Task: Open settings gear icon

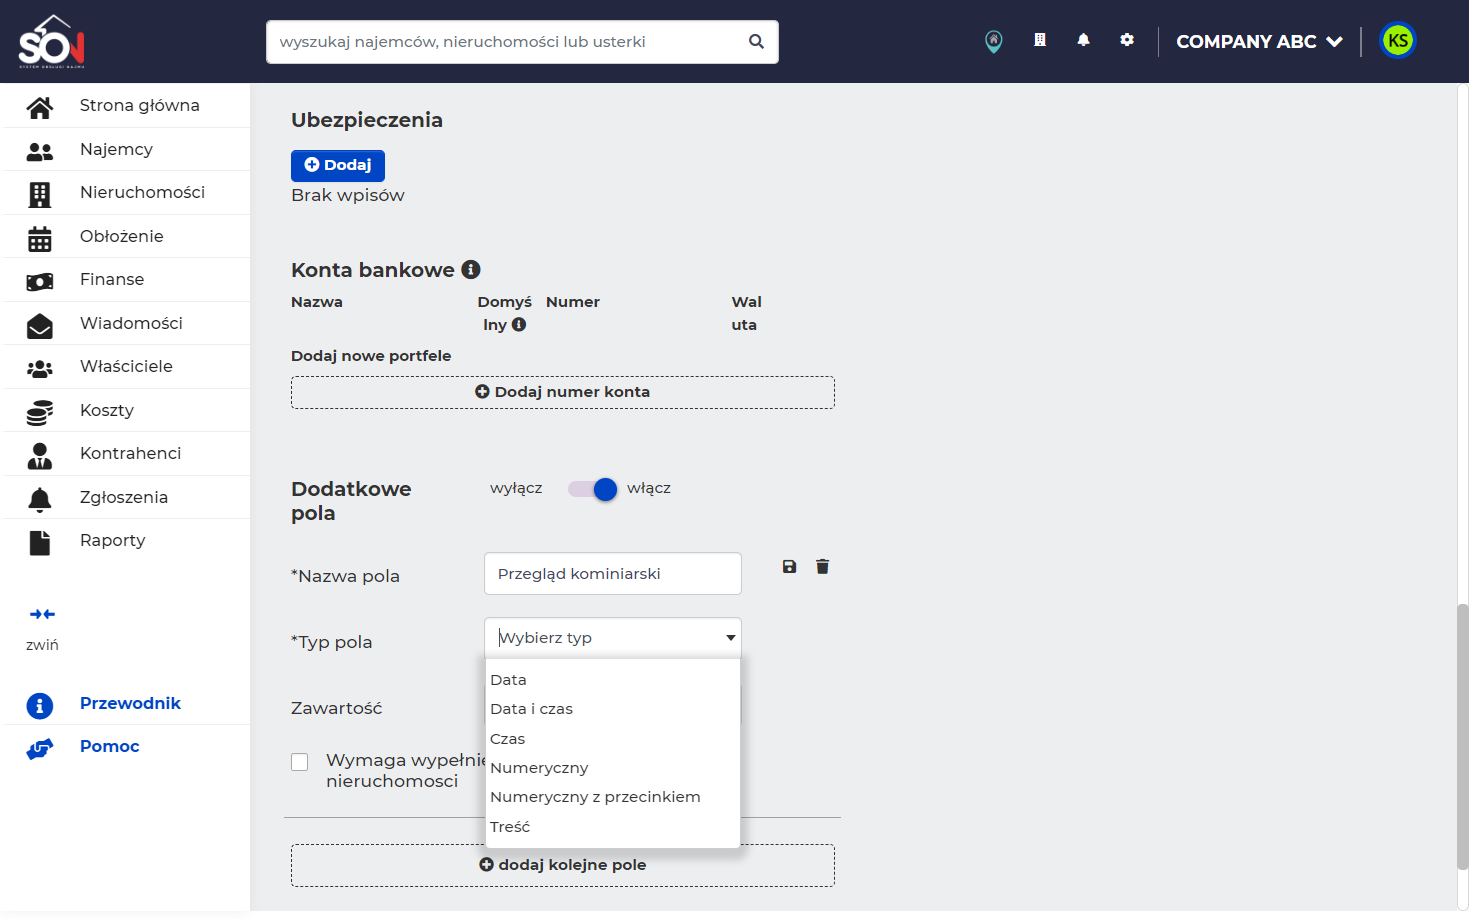Action: [x=1127, y=40]
